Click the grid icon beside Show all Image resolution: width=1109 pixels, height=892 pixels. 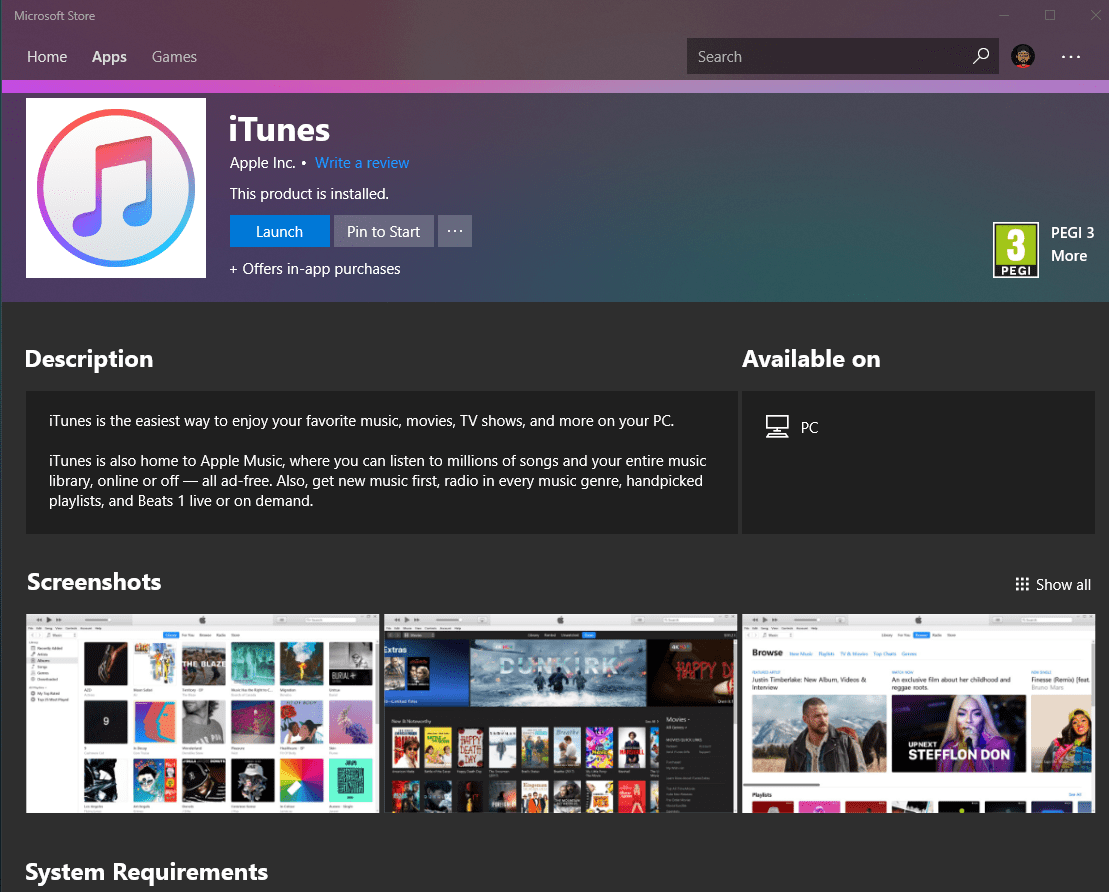click(x=1022, y=584)
